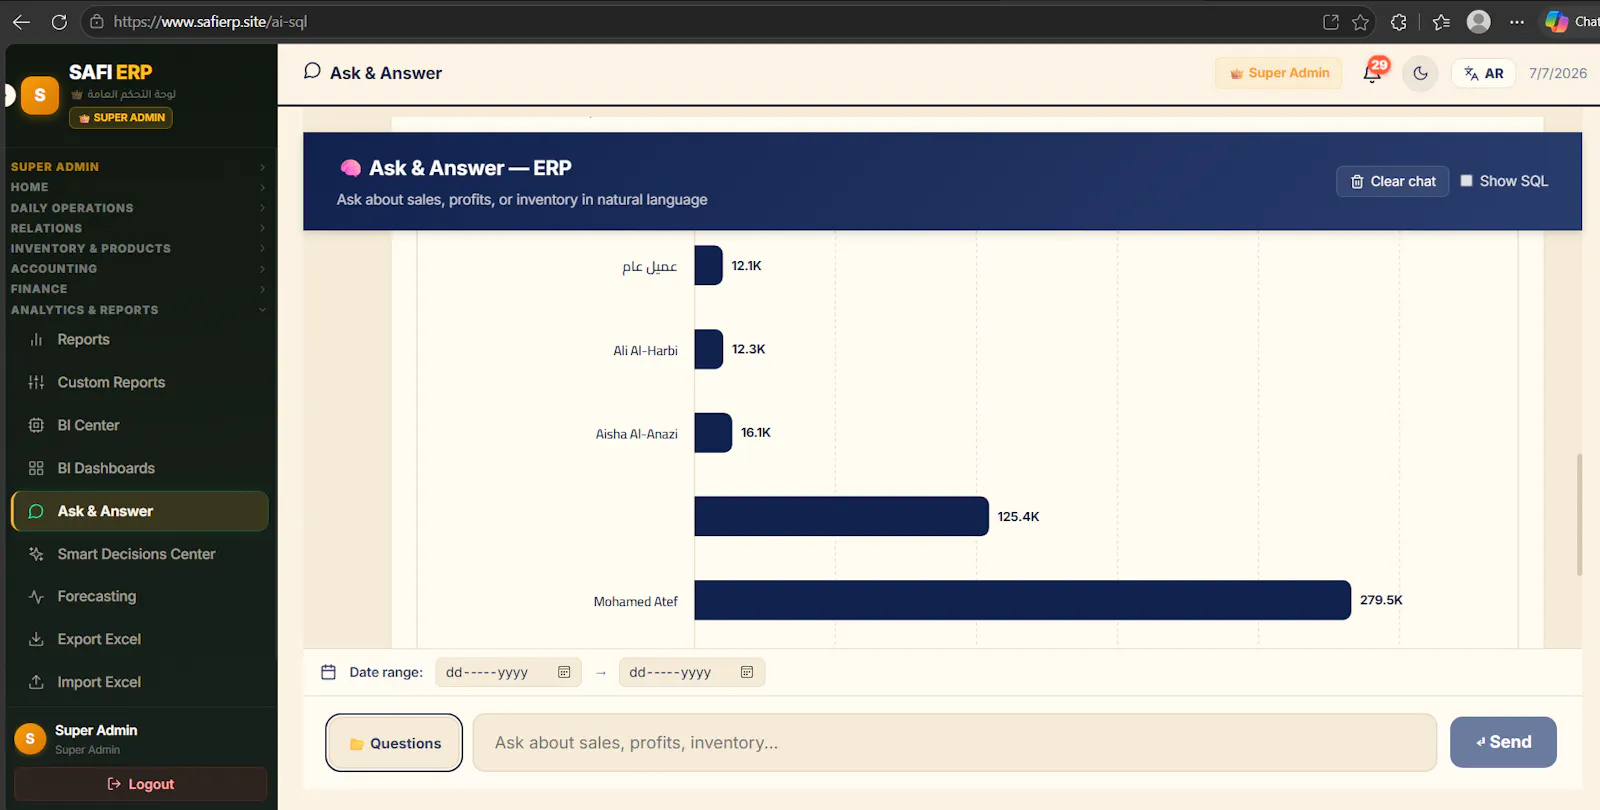Click the favorite star icon in the address bar
This screenshot has width=1600, height=810.
1360,22
